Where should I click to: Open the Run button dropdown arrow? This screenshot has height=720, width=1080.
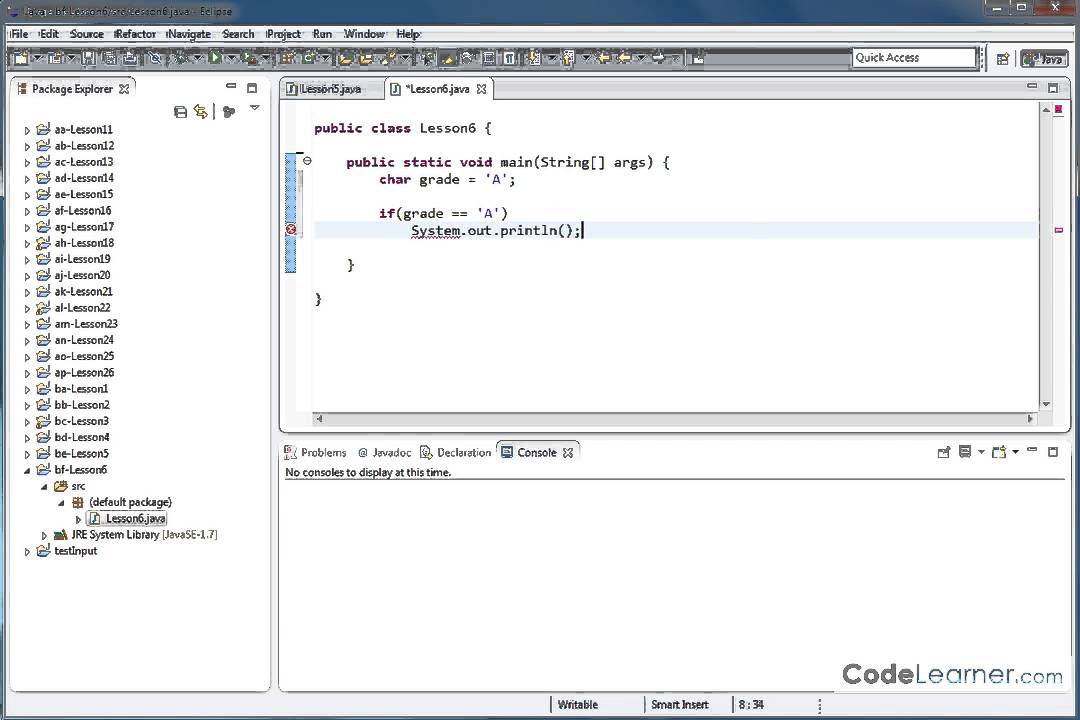(x=231, y=59)
